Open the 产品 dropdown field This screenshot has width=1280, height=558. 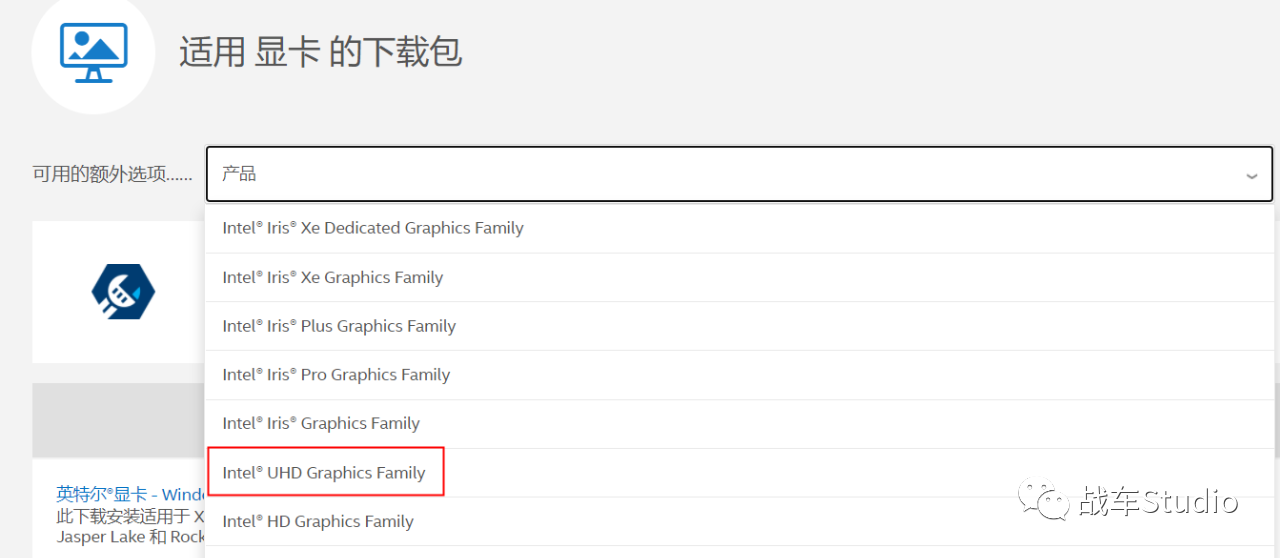point(740,174)
